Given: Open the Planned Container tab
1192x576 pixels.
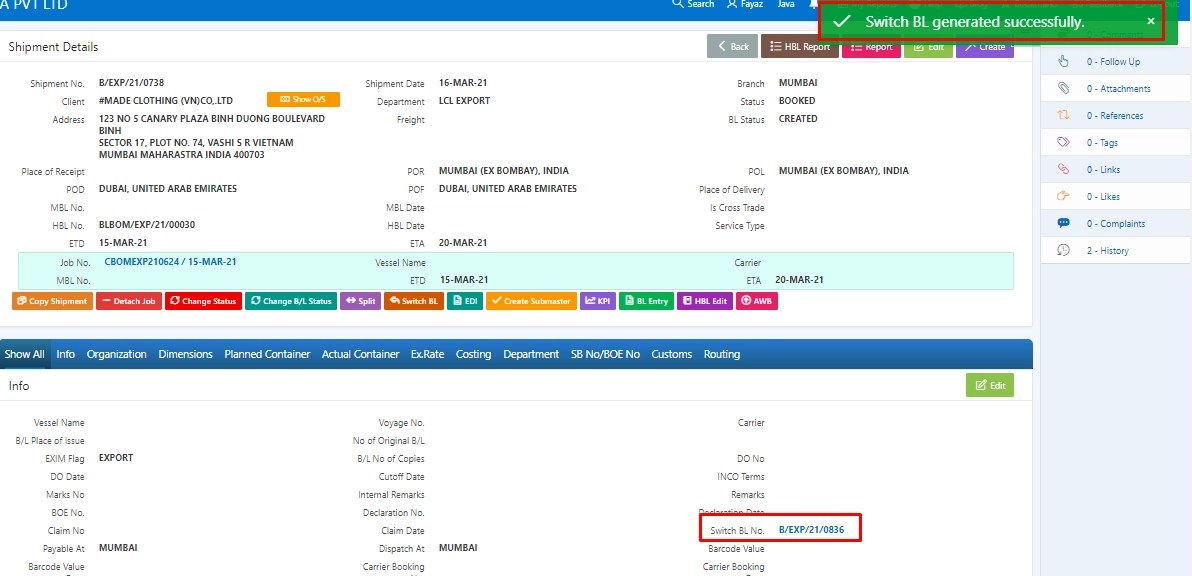Looking at the screenshot, I should click(267, 353).
